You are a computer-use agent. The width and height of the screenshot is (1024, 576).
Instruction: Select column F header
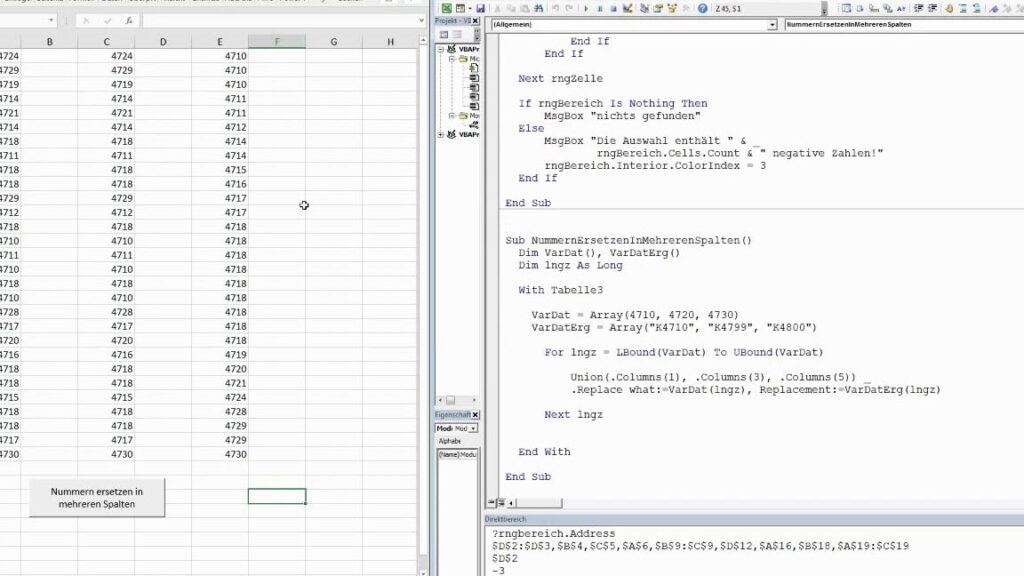click(277, 42)
